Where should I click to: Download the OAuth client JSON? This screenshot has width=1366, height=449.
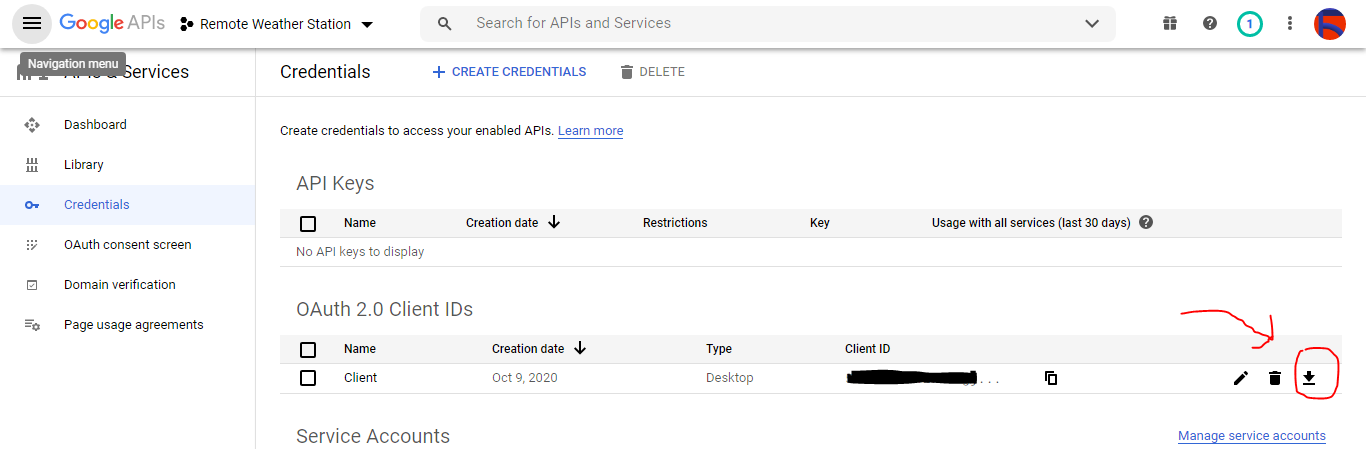pyautogui.click(x=1308, y=378)
